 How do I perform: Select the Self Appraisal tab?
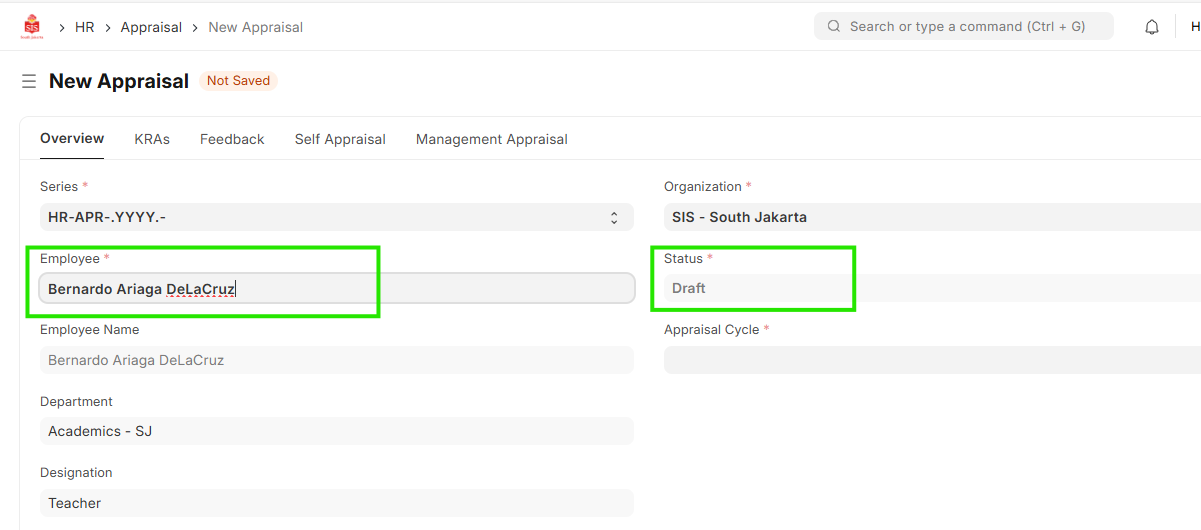point(340,139)
